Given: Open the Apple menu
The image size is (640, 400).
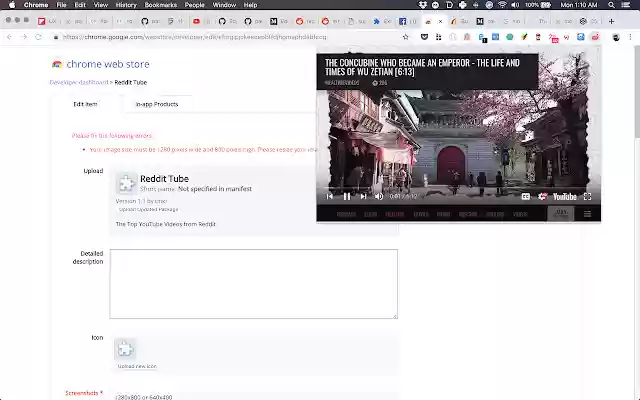Looking at the screenshot, I should (12, 5).
